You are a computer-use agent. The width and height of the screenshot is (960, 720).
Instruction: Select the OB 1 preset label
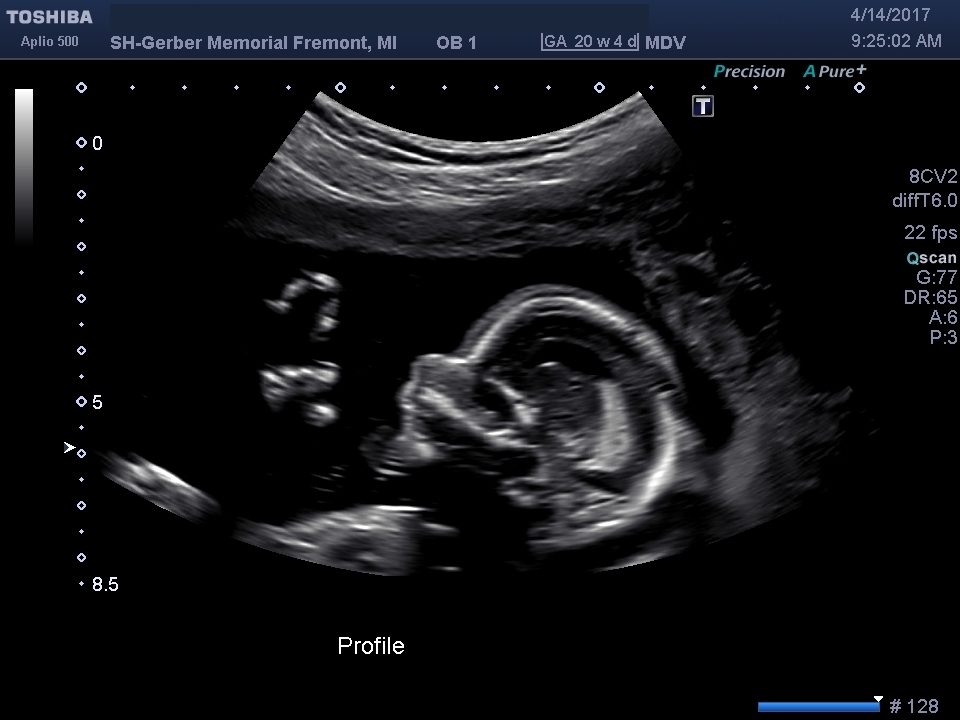pyautogui.click(x=456, y=43)
